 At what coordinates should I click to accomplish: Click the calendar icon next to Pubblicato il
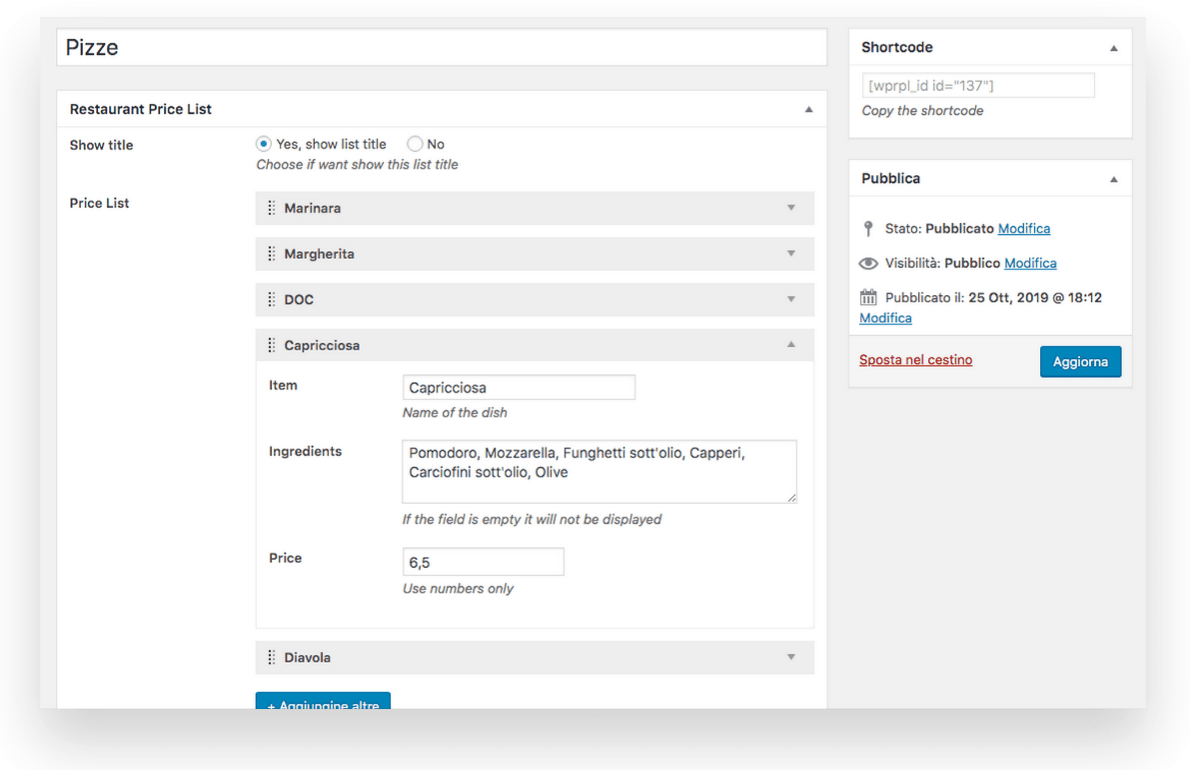pos(868,298)
